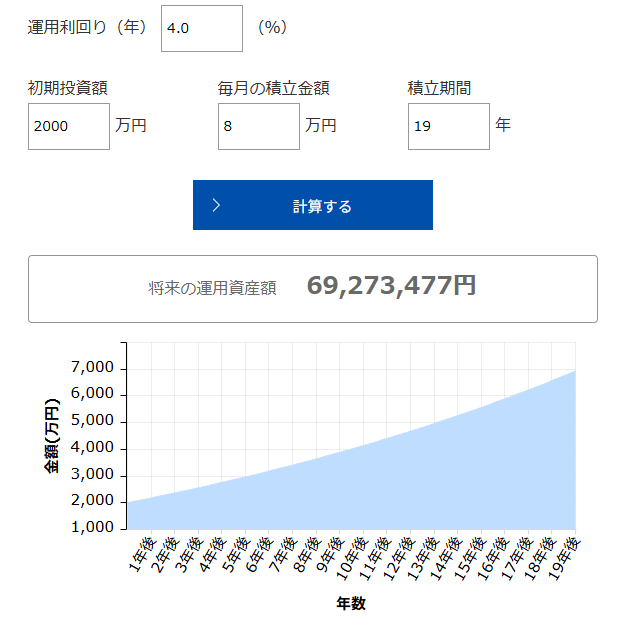Click the 1年後 label on the x-axis
The image size is (632, 625).
141,555
